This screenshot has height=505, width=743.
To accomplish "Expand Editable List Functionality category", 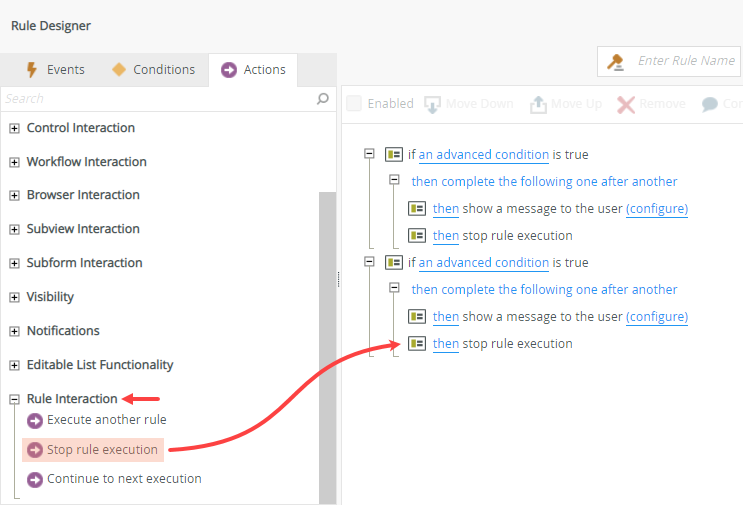I will tap(14, 365).
